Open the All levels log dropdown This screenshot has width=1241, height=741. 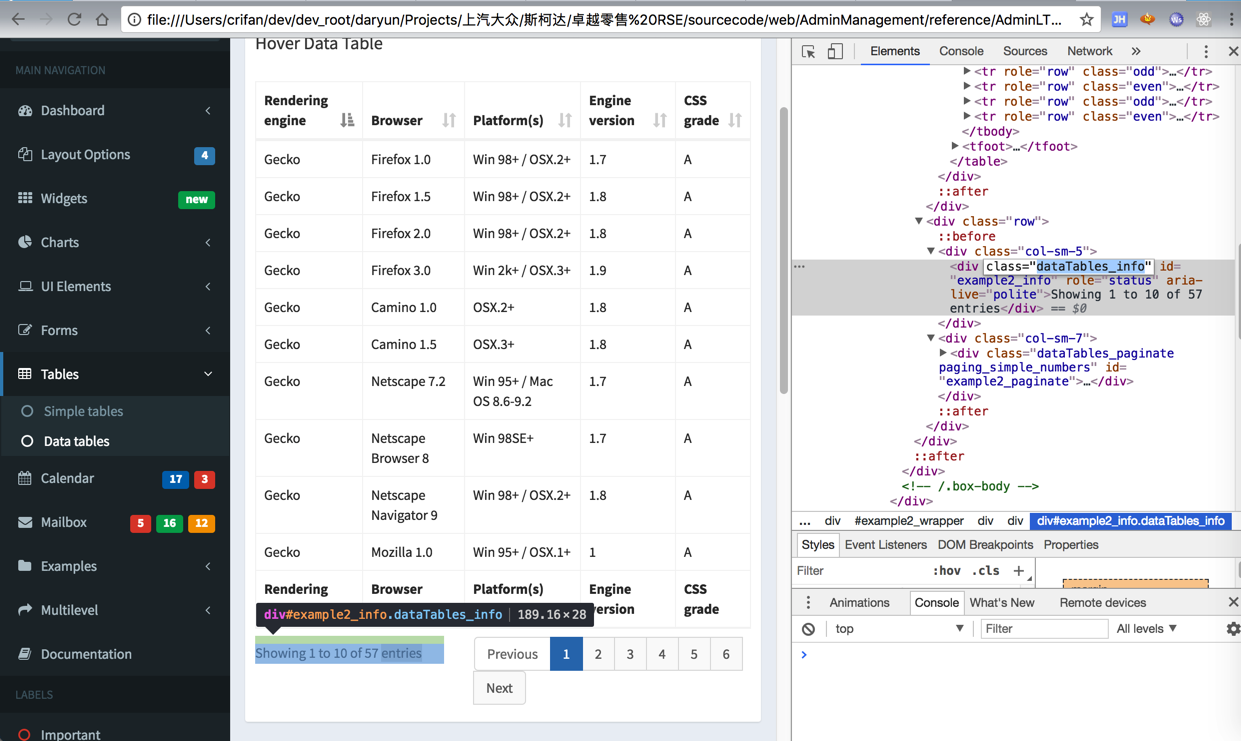(x=1147, y=629)
